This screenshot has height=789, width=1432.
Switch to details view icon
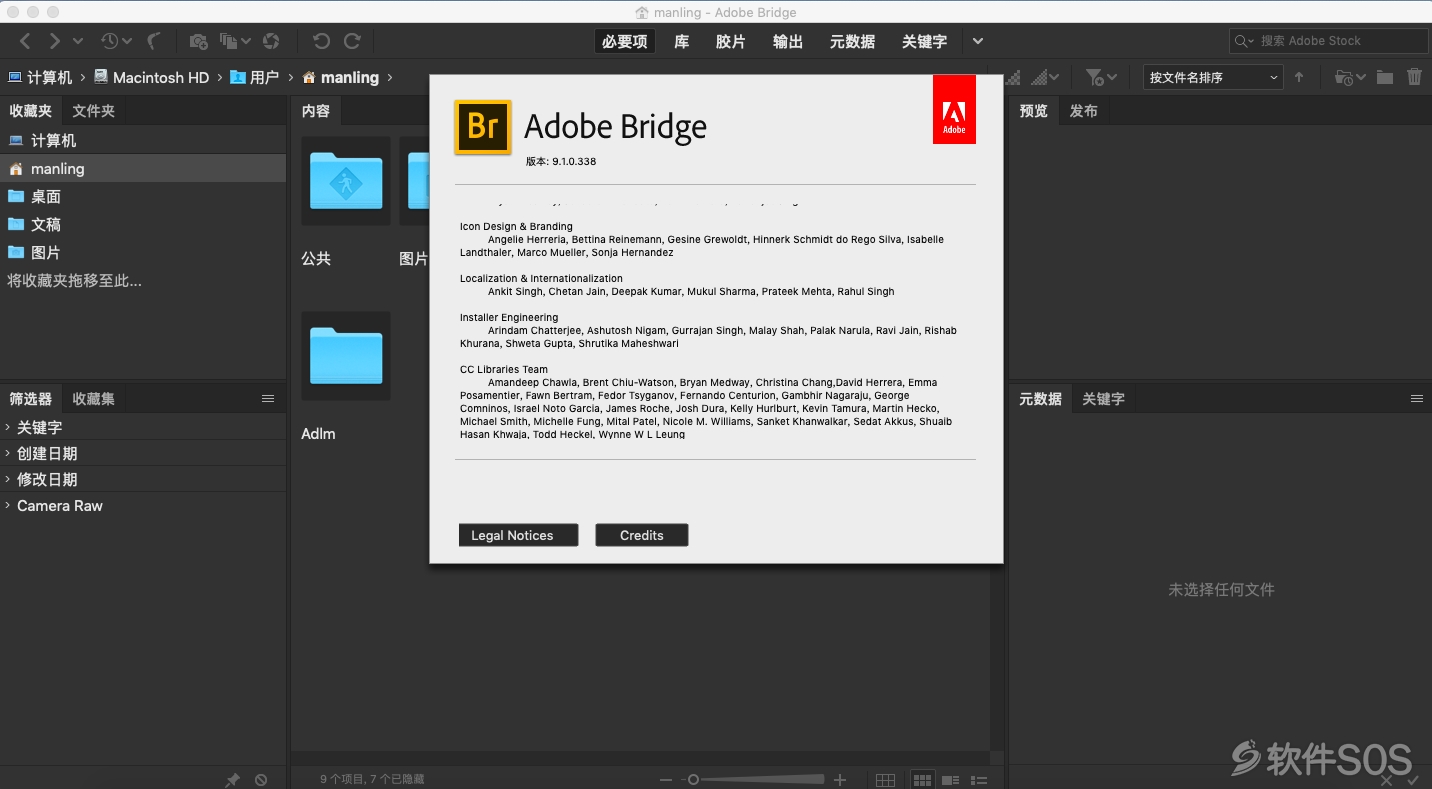tap(951, 780)
